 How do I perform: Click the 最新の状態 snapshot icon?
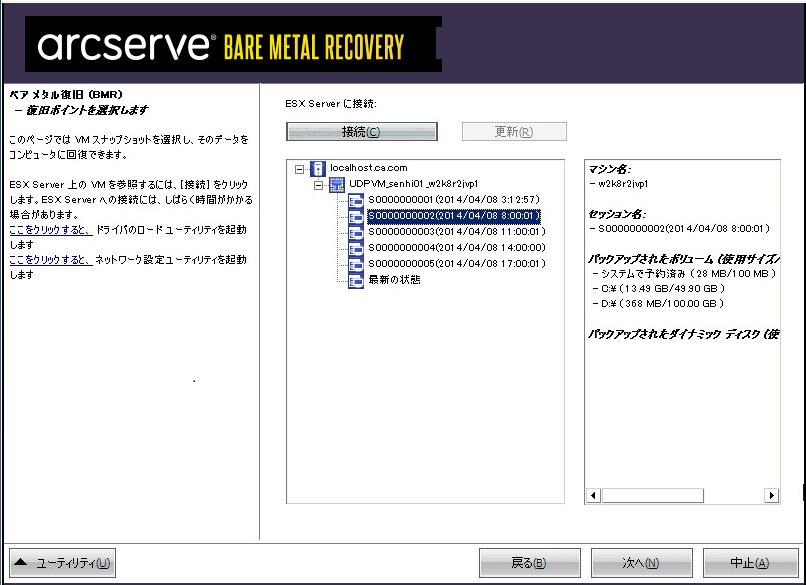coord(356,280)
